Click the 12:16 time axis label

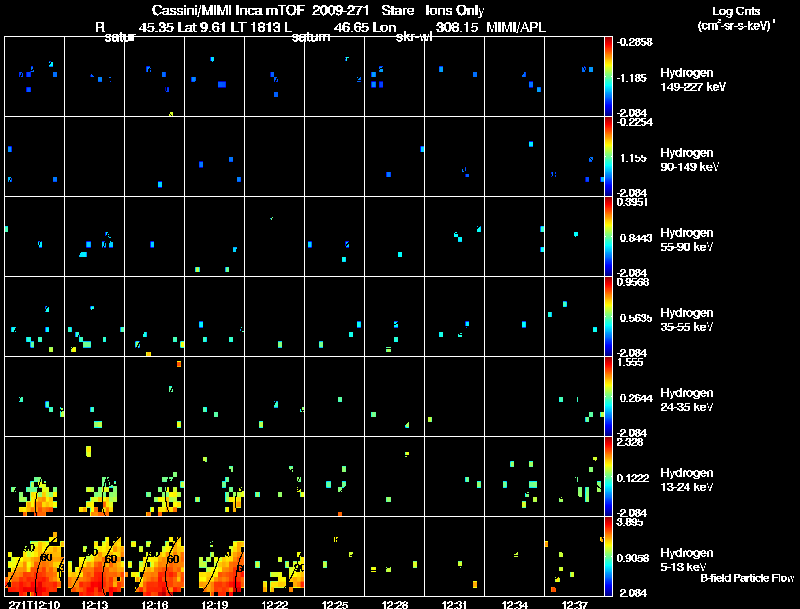(x=155, y=604)
